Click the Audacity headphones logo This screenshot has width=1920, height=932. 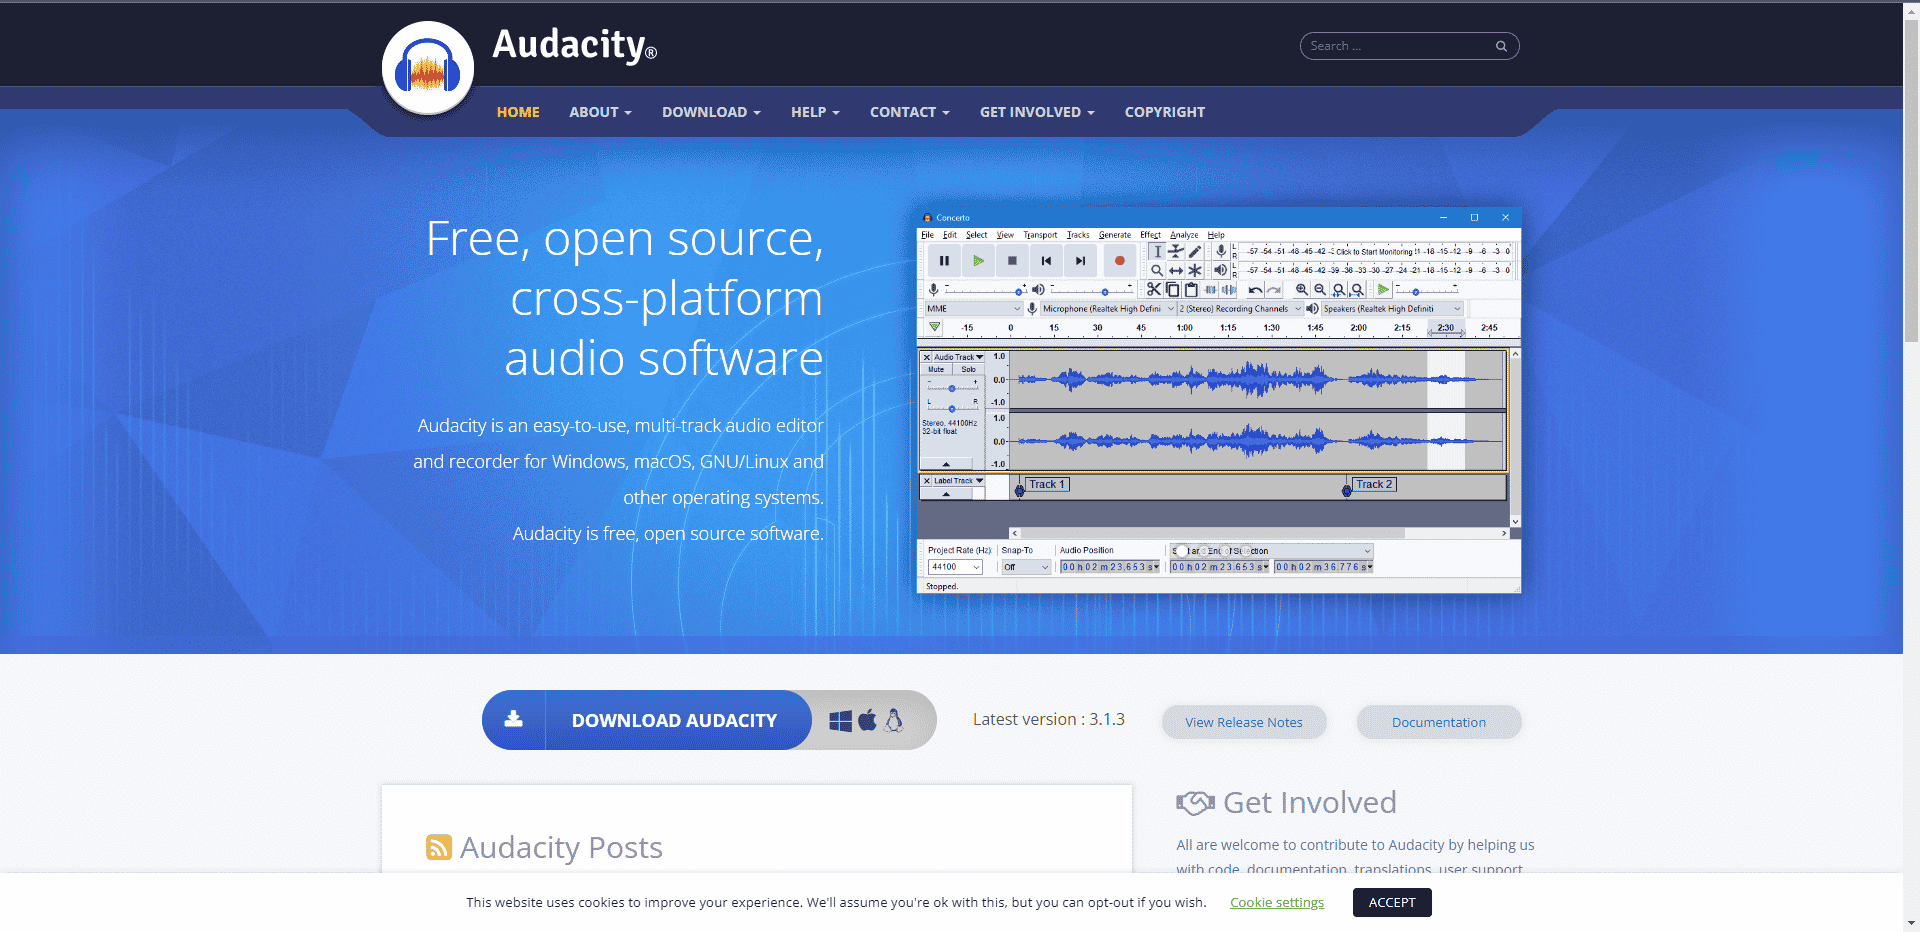[x=428, y=68]
